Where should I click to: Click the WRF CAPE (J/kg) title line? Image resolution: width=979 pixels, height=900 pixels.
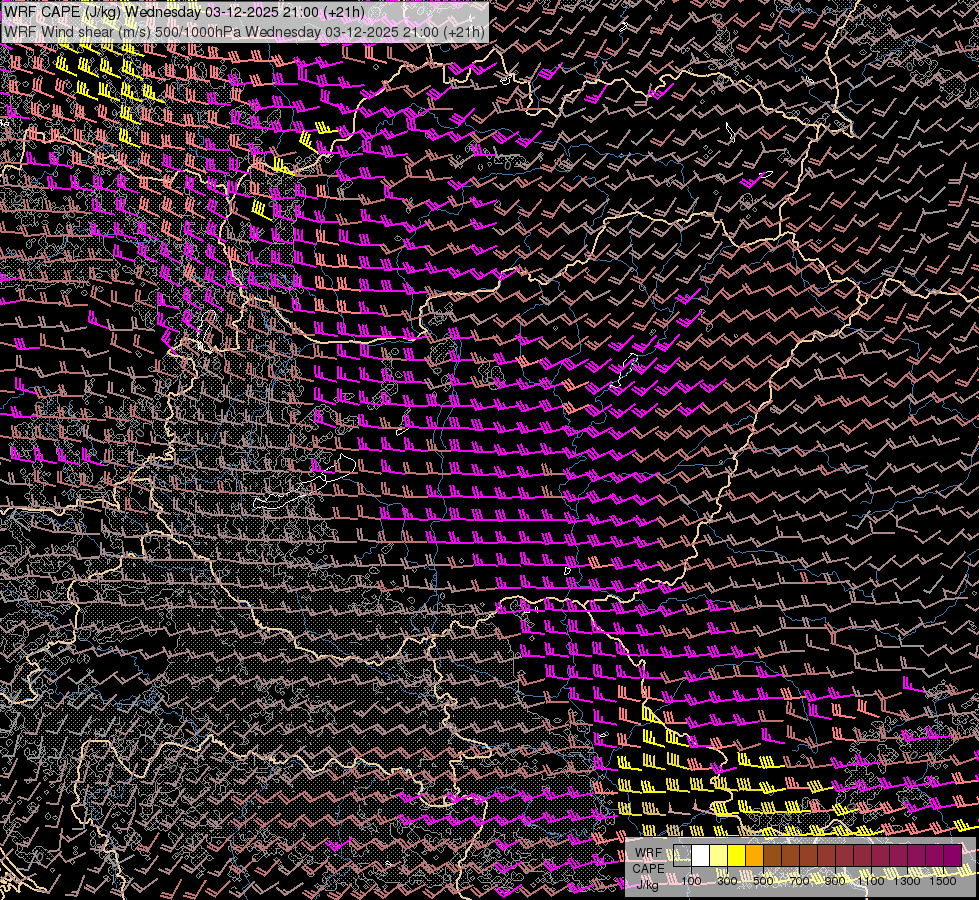coord(184,12)
